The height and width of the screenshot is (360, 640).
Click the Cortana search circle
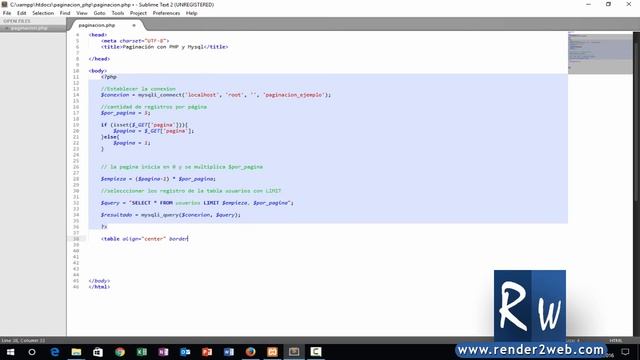[32, 352]
